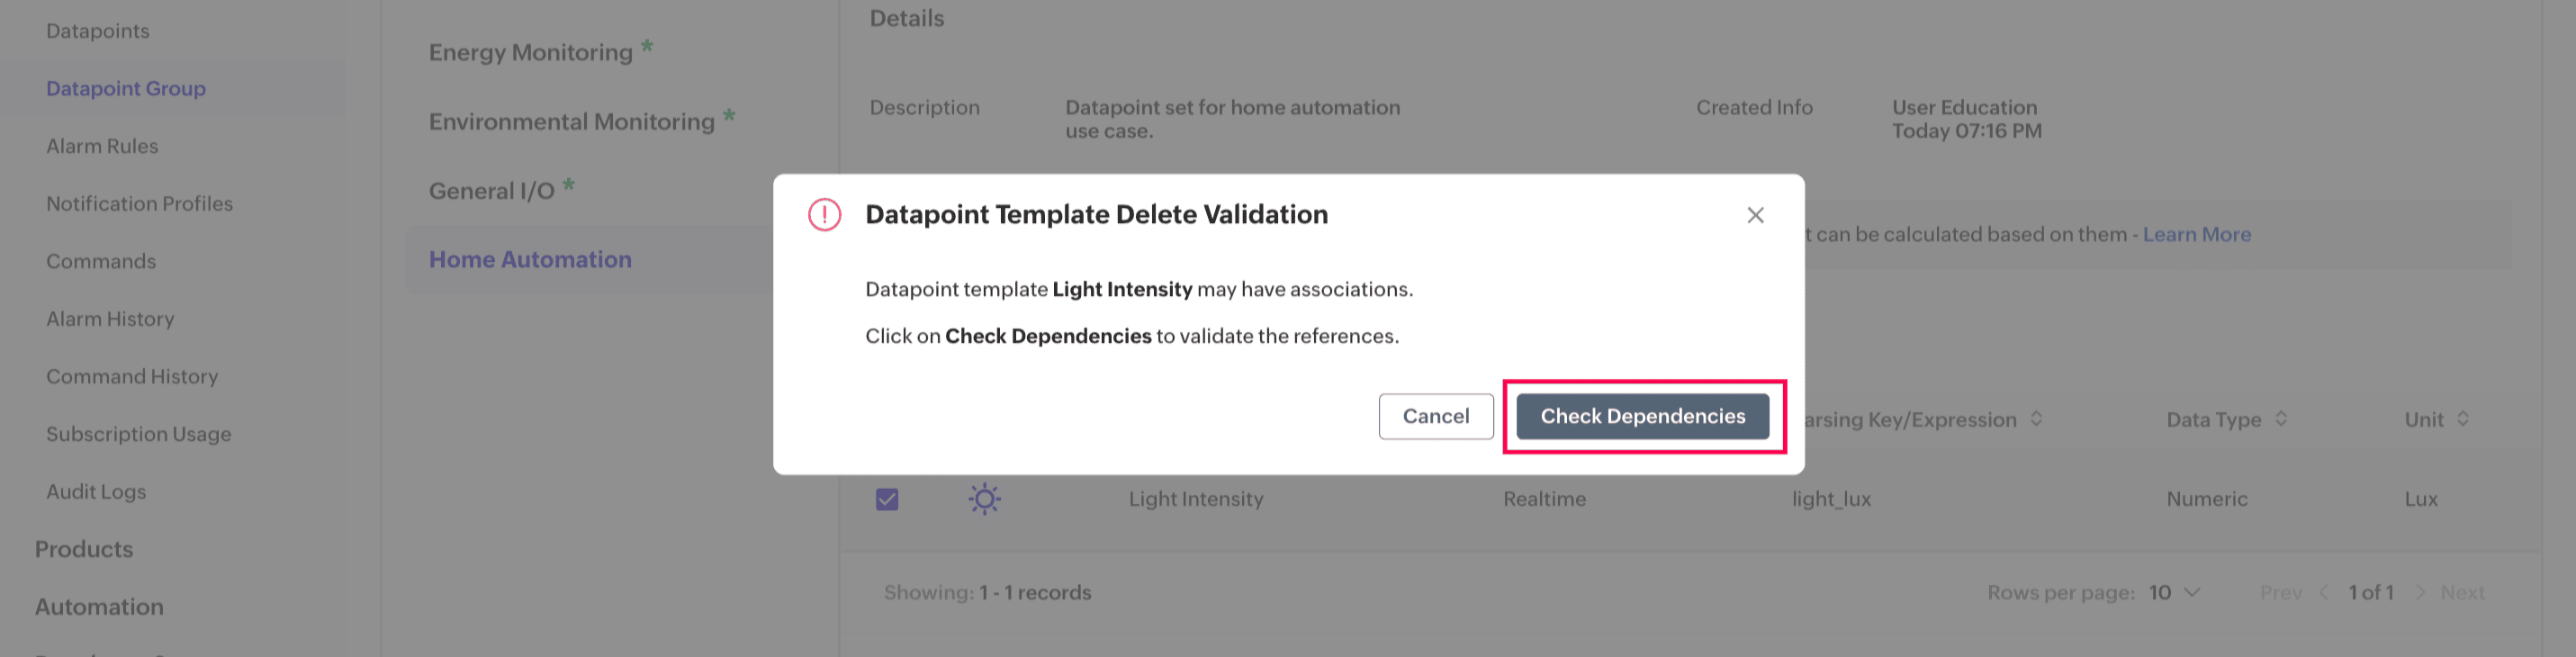2576x657 pixels.
Task: Go to Prev page chevron
Action: (x=2324, y=592)
